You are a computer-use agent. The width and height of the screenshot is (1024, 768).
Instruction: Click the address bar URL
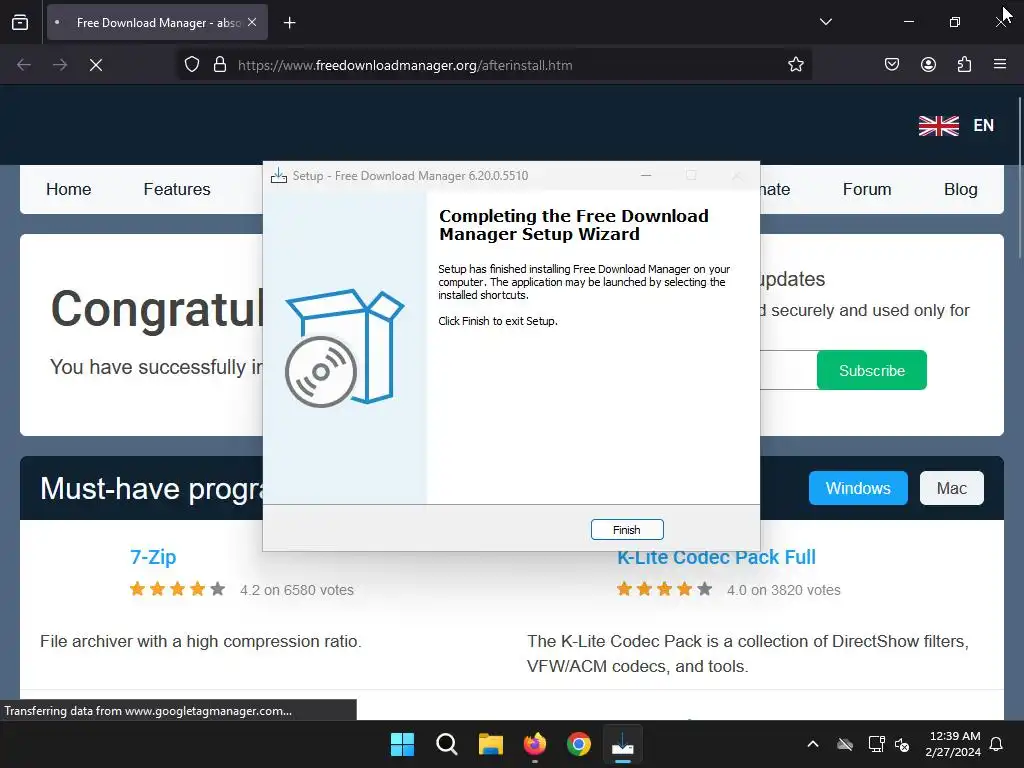click(x=405, y=65)
